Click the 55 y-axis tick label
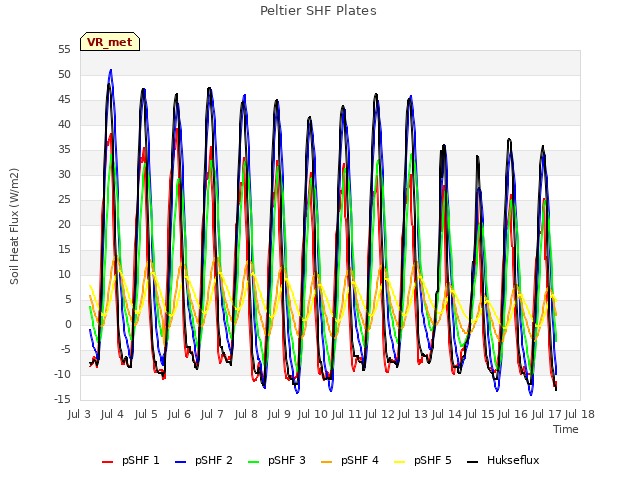This screenshot has width=640, height=480. (64, 50)
